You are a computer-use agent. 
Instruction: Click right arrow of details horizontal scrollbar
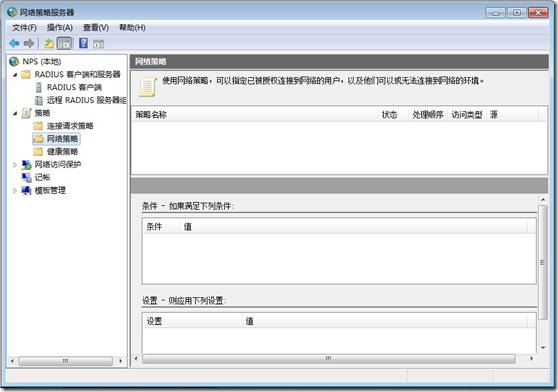[x=532, y=358]
